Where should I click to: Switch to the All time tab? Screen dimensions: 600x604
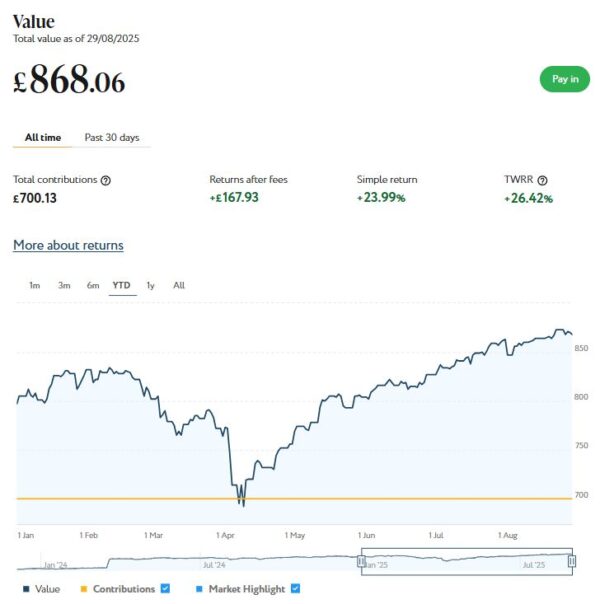[x=42, y=137]
